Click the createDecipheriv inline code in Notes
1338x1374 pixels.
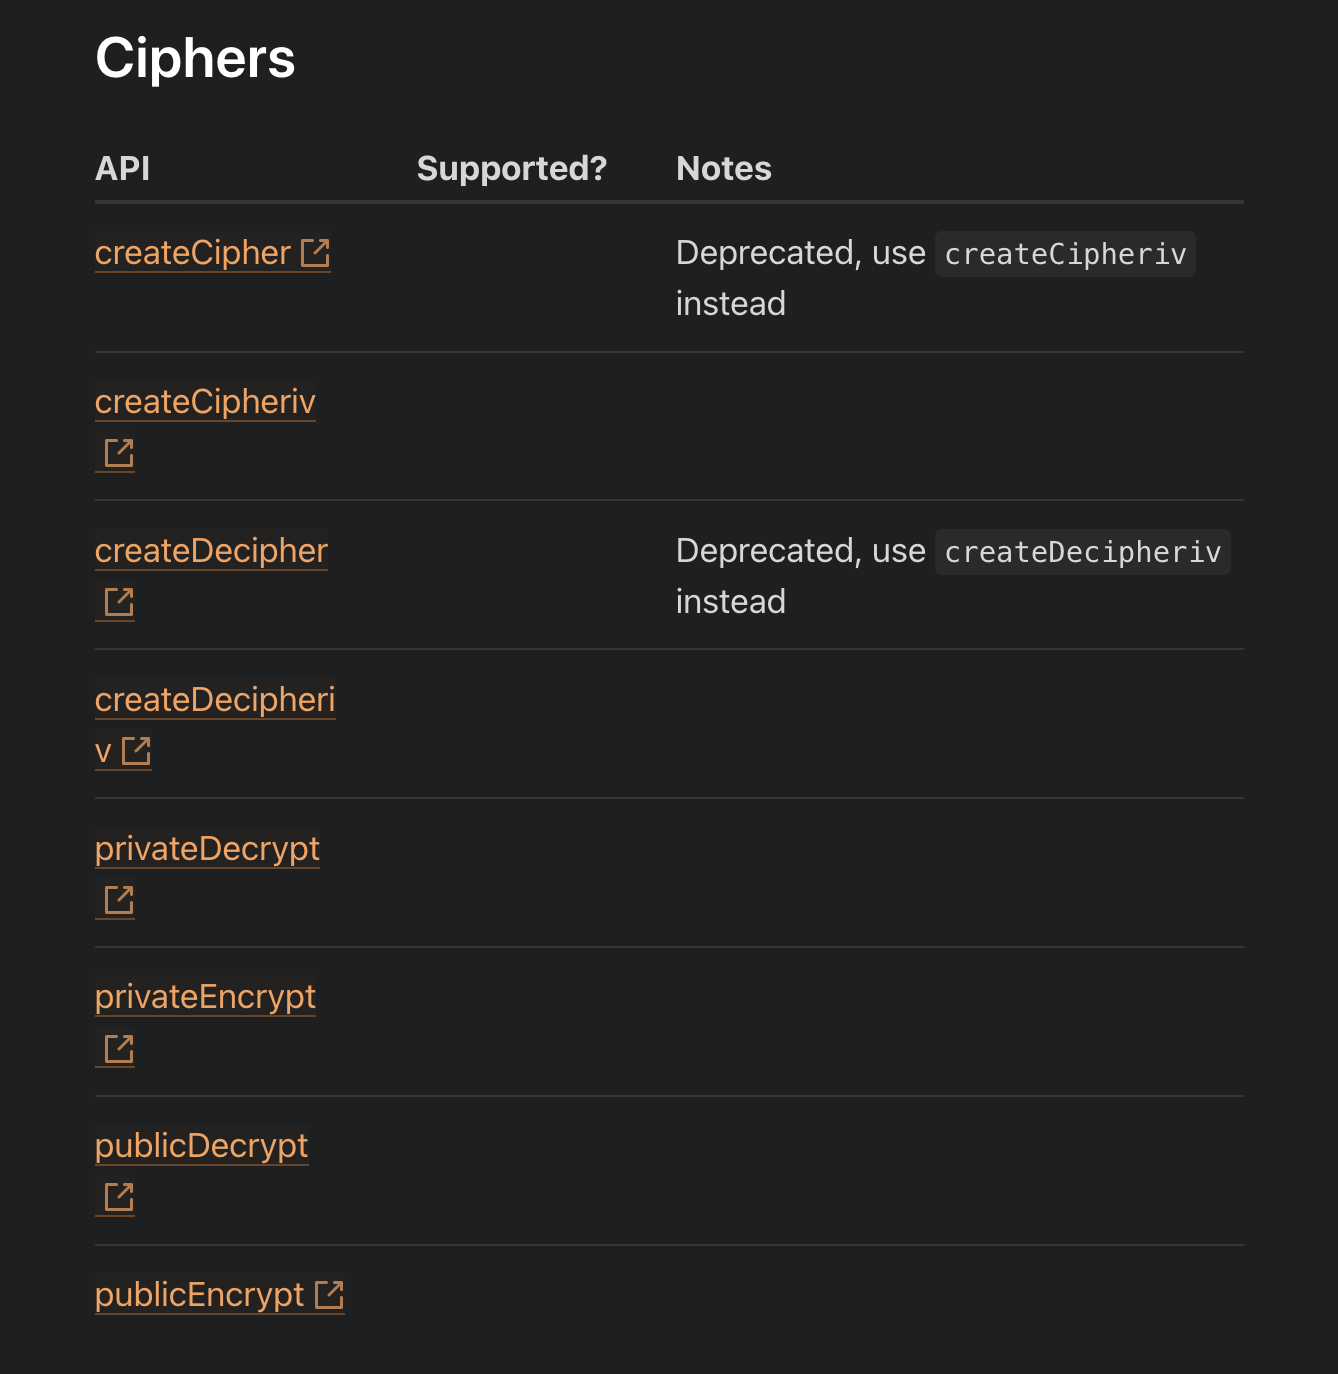[x=1083, y=552]
